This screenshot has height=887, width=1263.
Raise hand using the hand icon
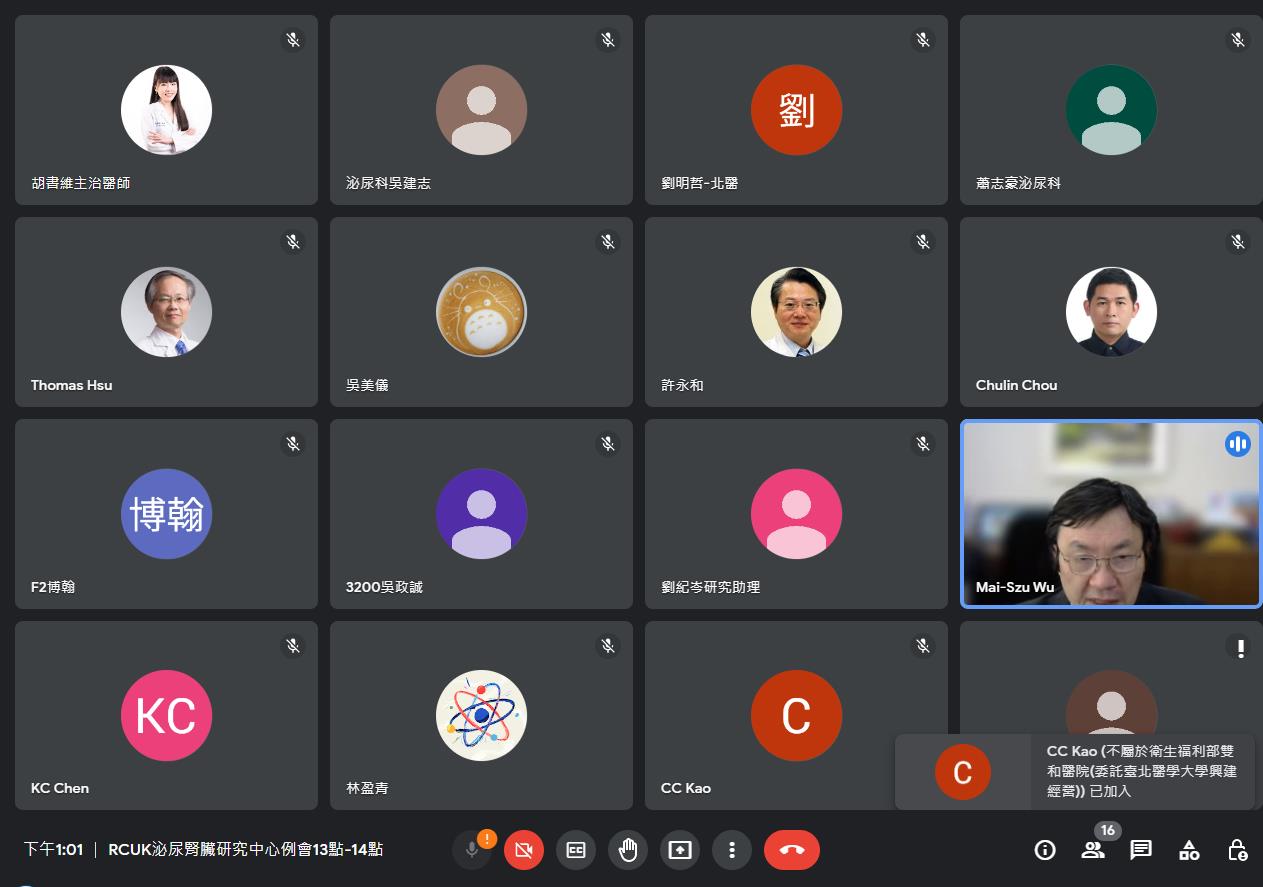(627, 850)
